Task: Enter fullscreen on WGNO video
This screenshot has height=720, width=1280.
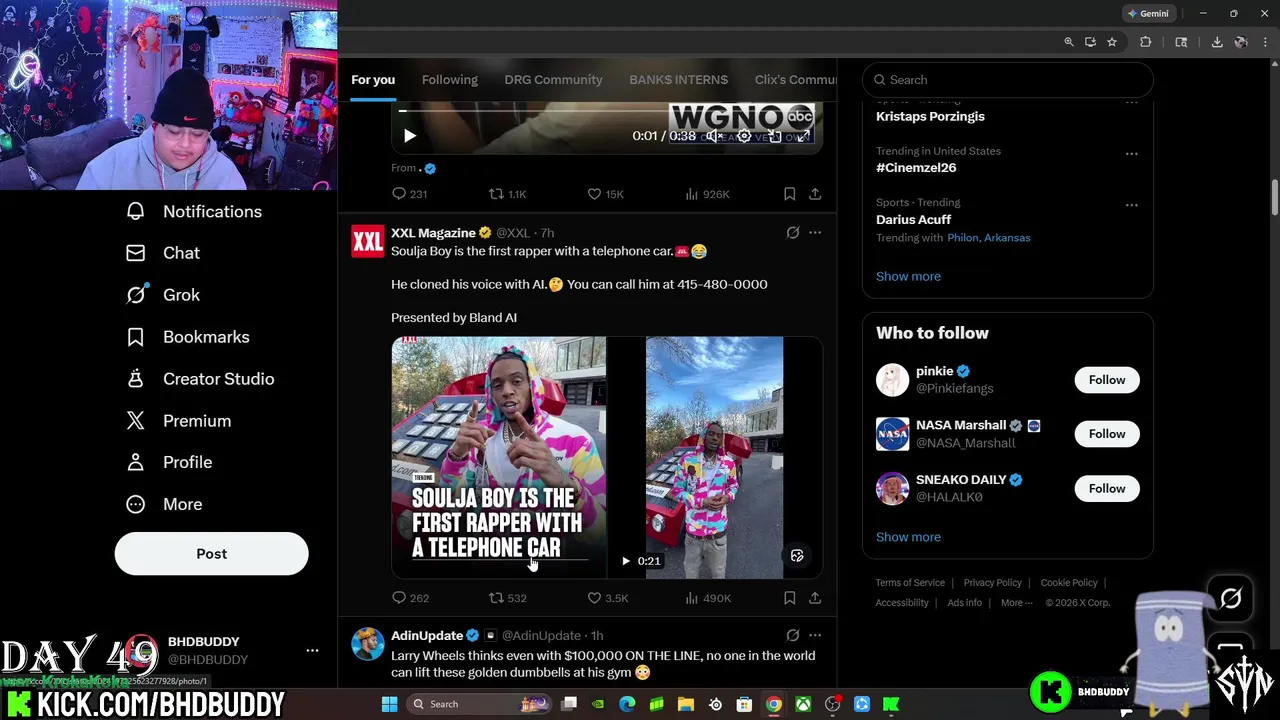Action: point(803,136)
